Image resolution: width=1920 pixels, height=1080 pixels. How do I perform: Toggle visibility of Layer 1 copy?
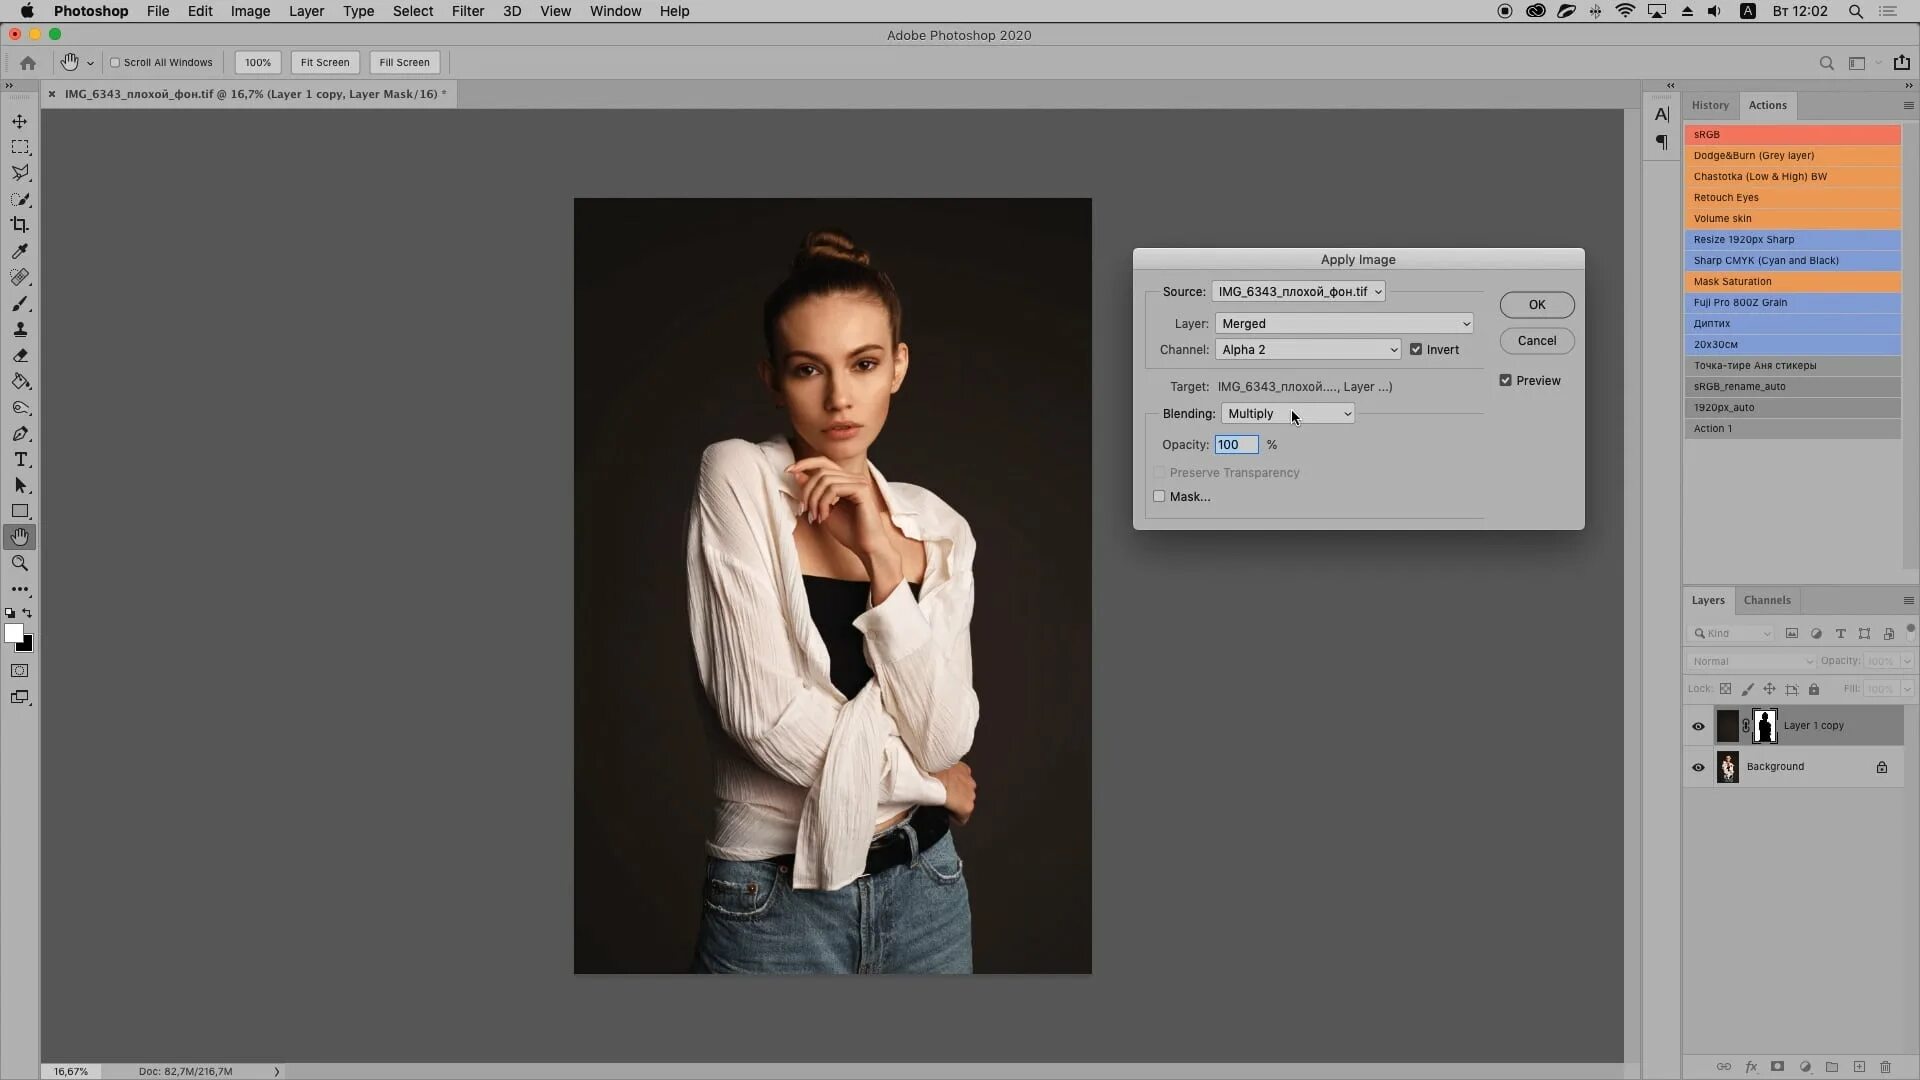tap(1697, 725)
